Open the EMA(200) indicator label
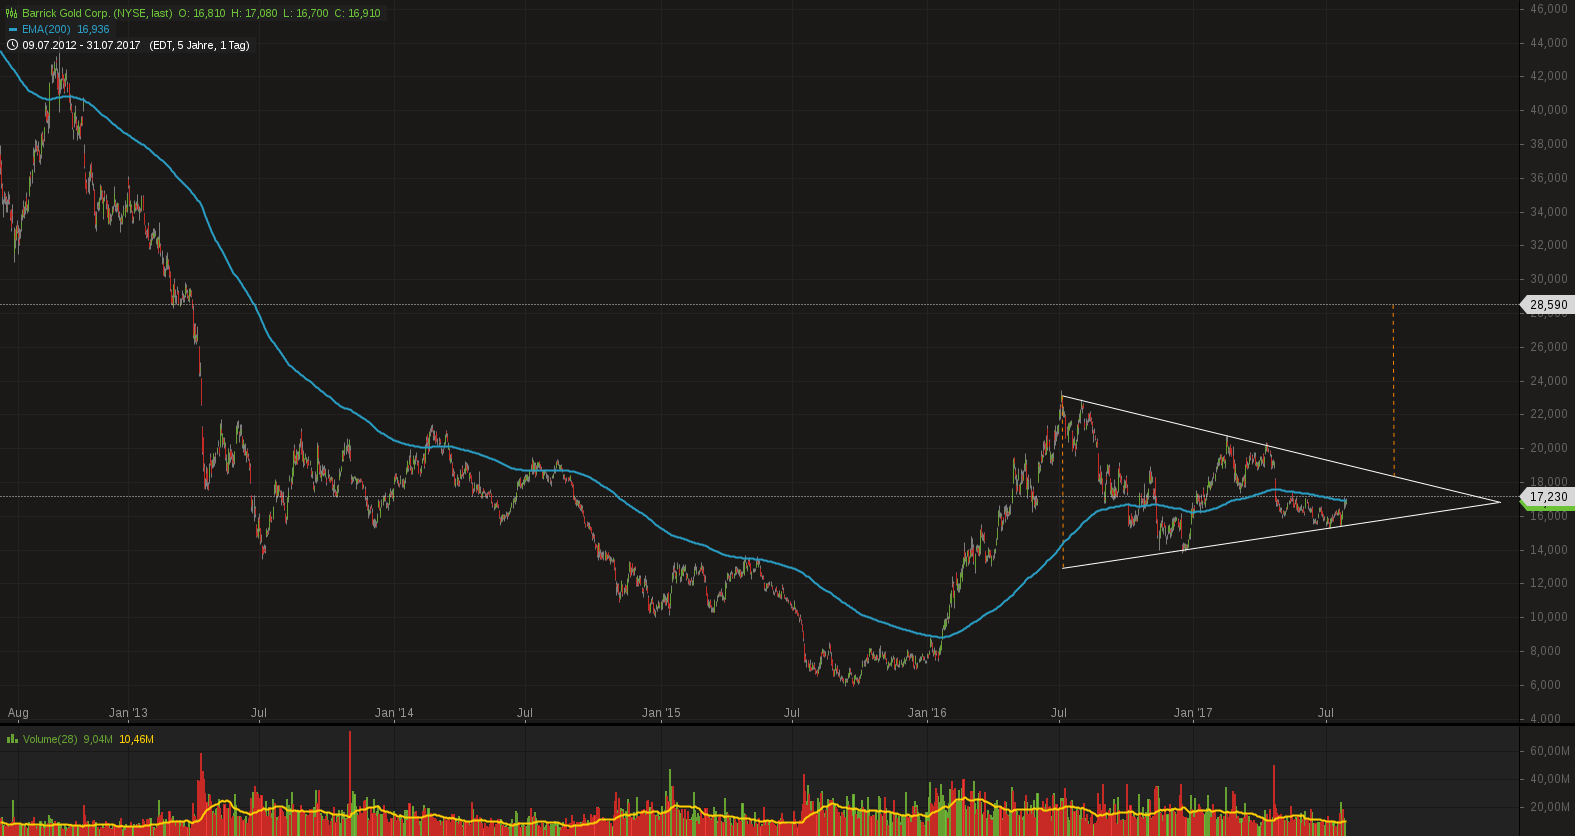The height and width of the screenshot is (836, 1575). 46,29
